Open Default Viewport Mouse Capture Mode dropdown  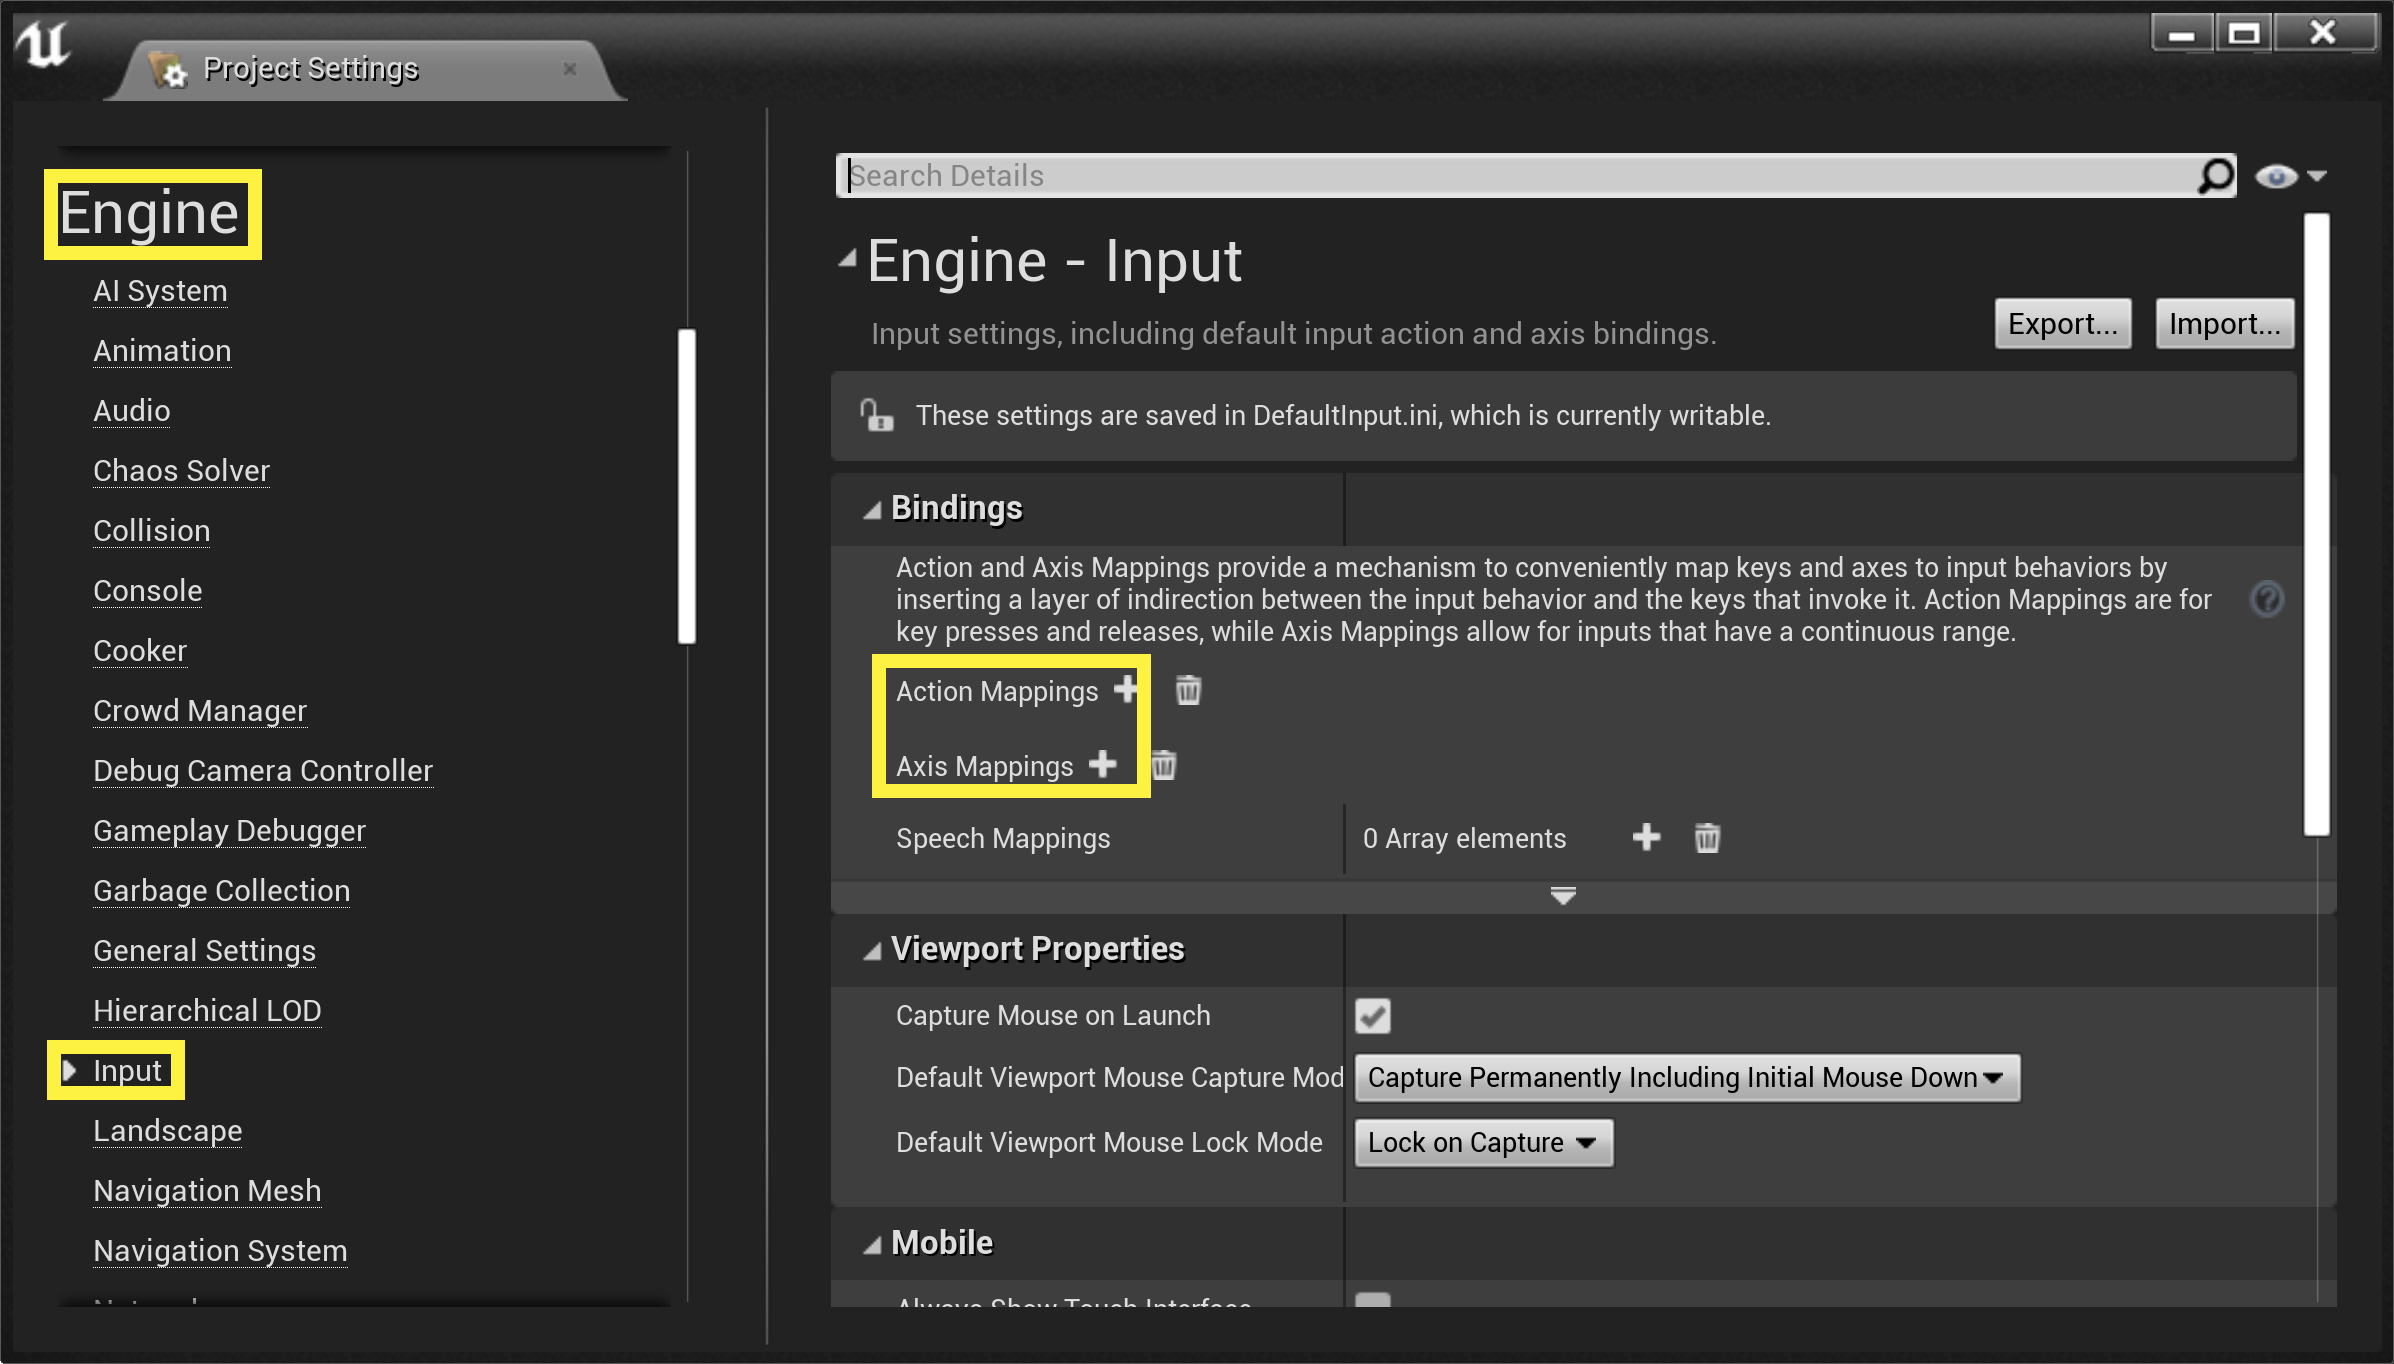(x=1686, y=1078)
